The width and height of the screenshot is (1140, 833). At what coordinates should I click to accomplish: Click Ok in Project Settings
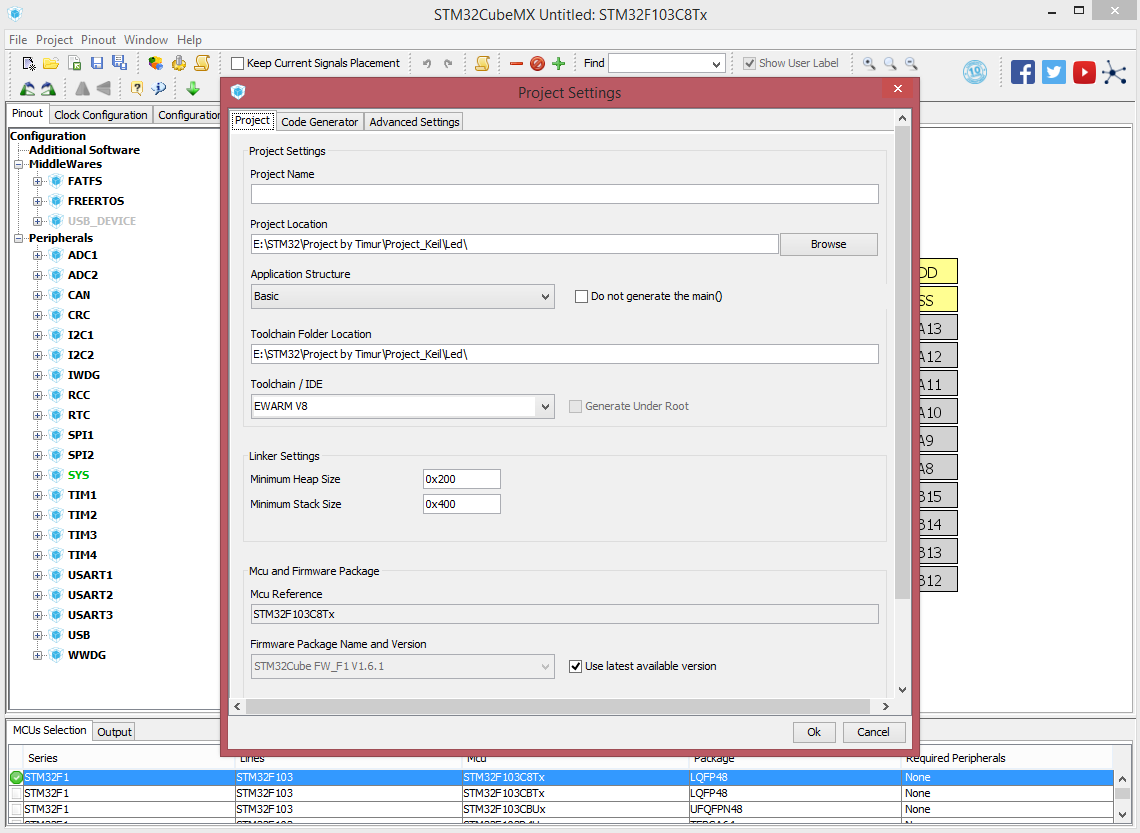click(814, 732)
